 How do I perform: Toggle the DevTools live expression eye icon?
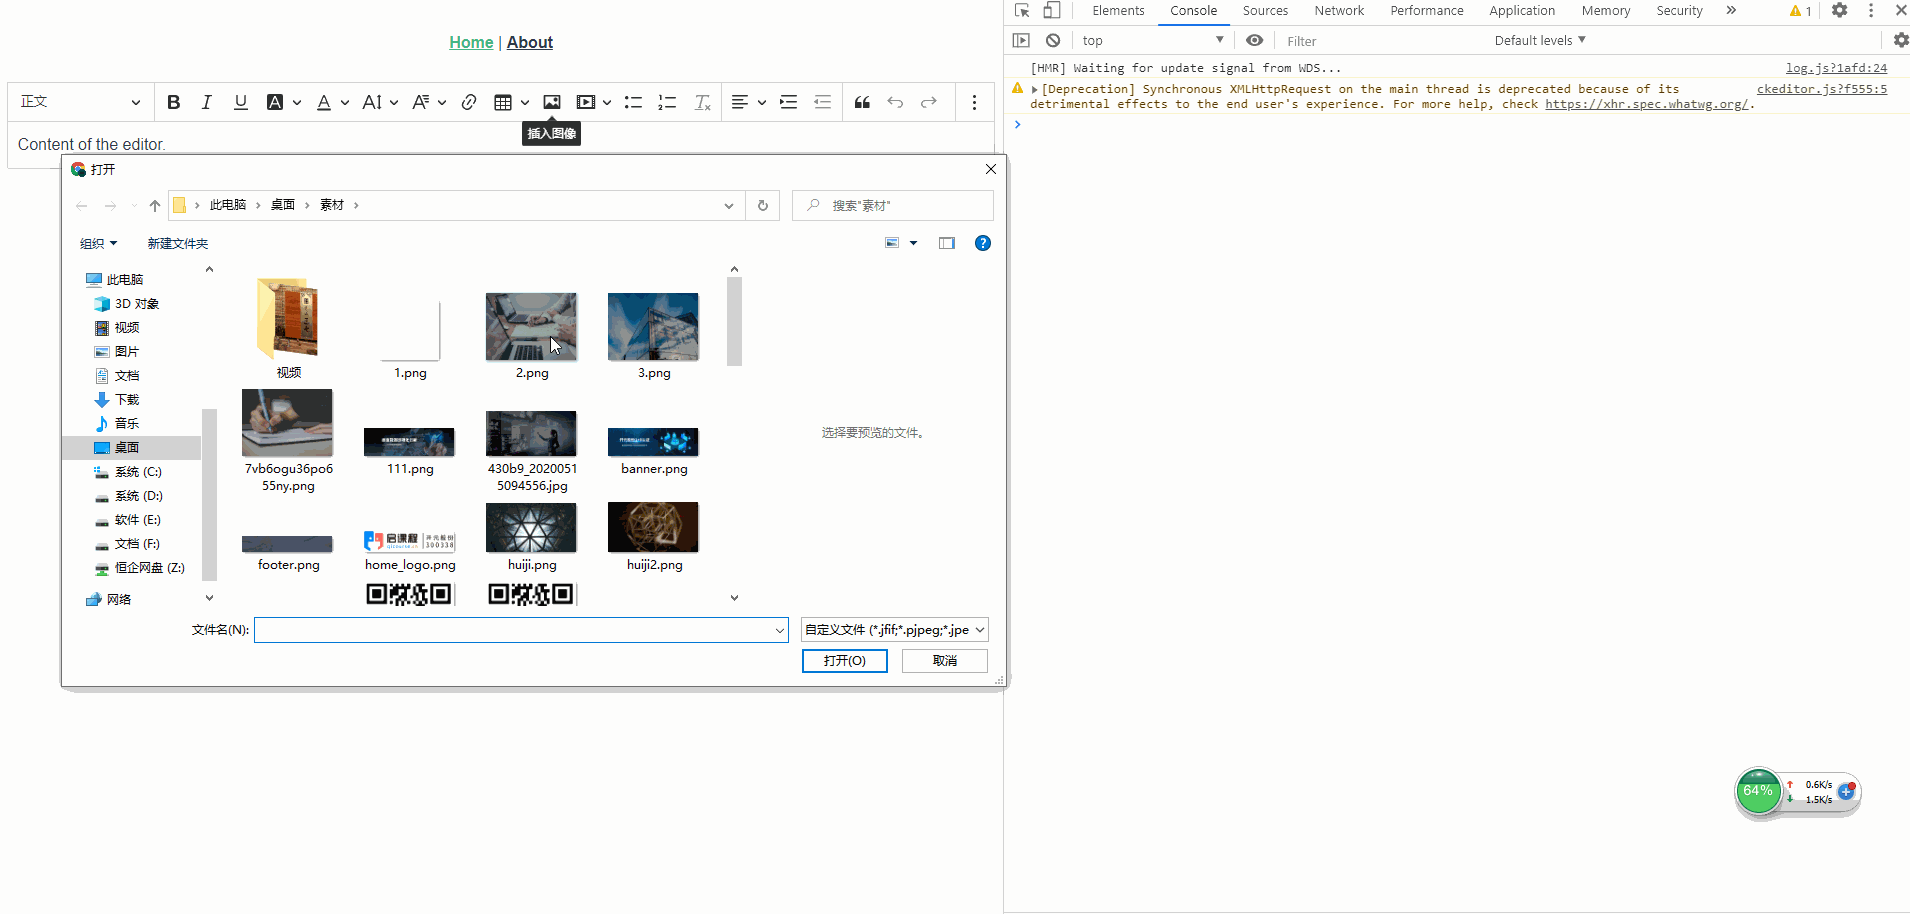click(1254, 40)
